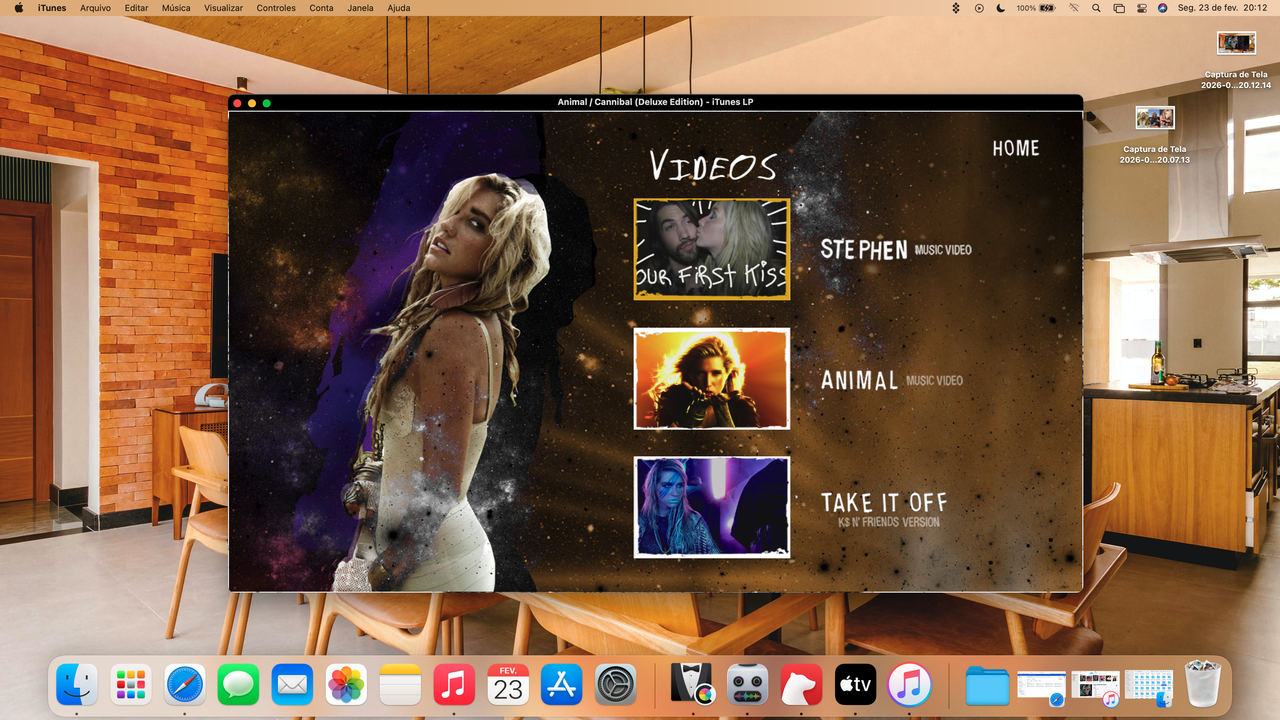This screenshot has width=1280, height=720.
Task: Open the Ajuda menu
Action: tap(398, 8)
